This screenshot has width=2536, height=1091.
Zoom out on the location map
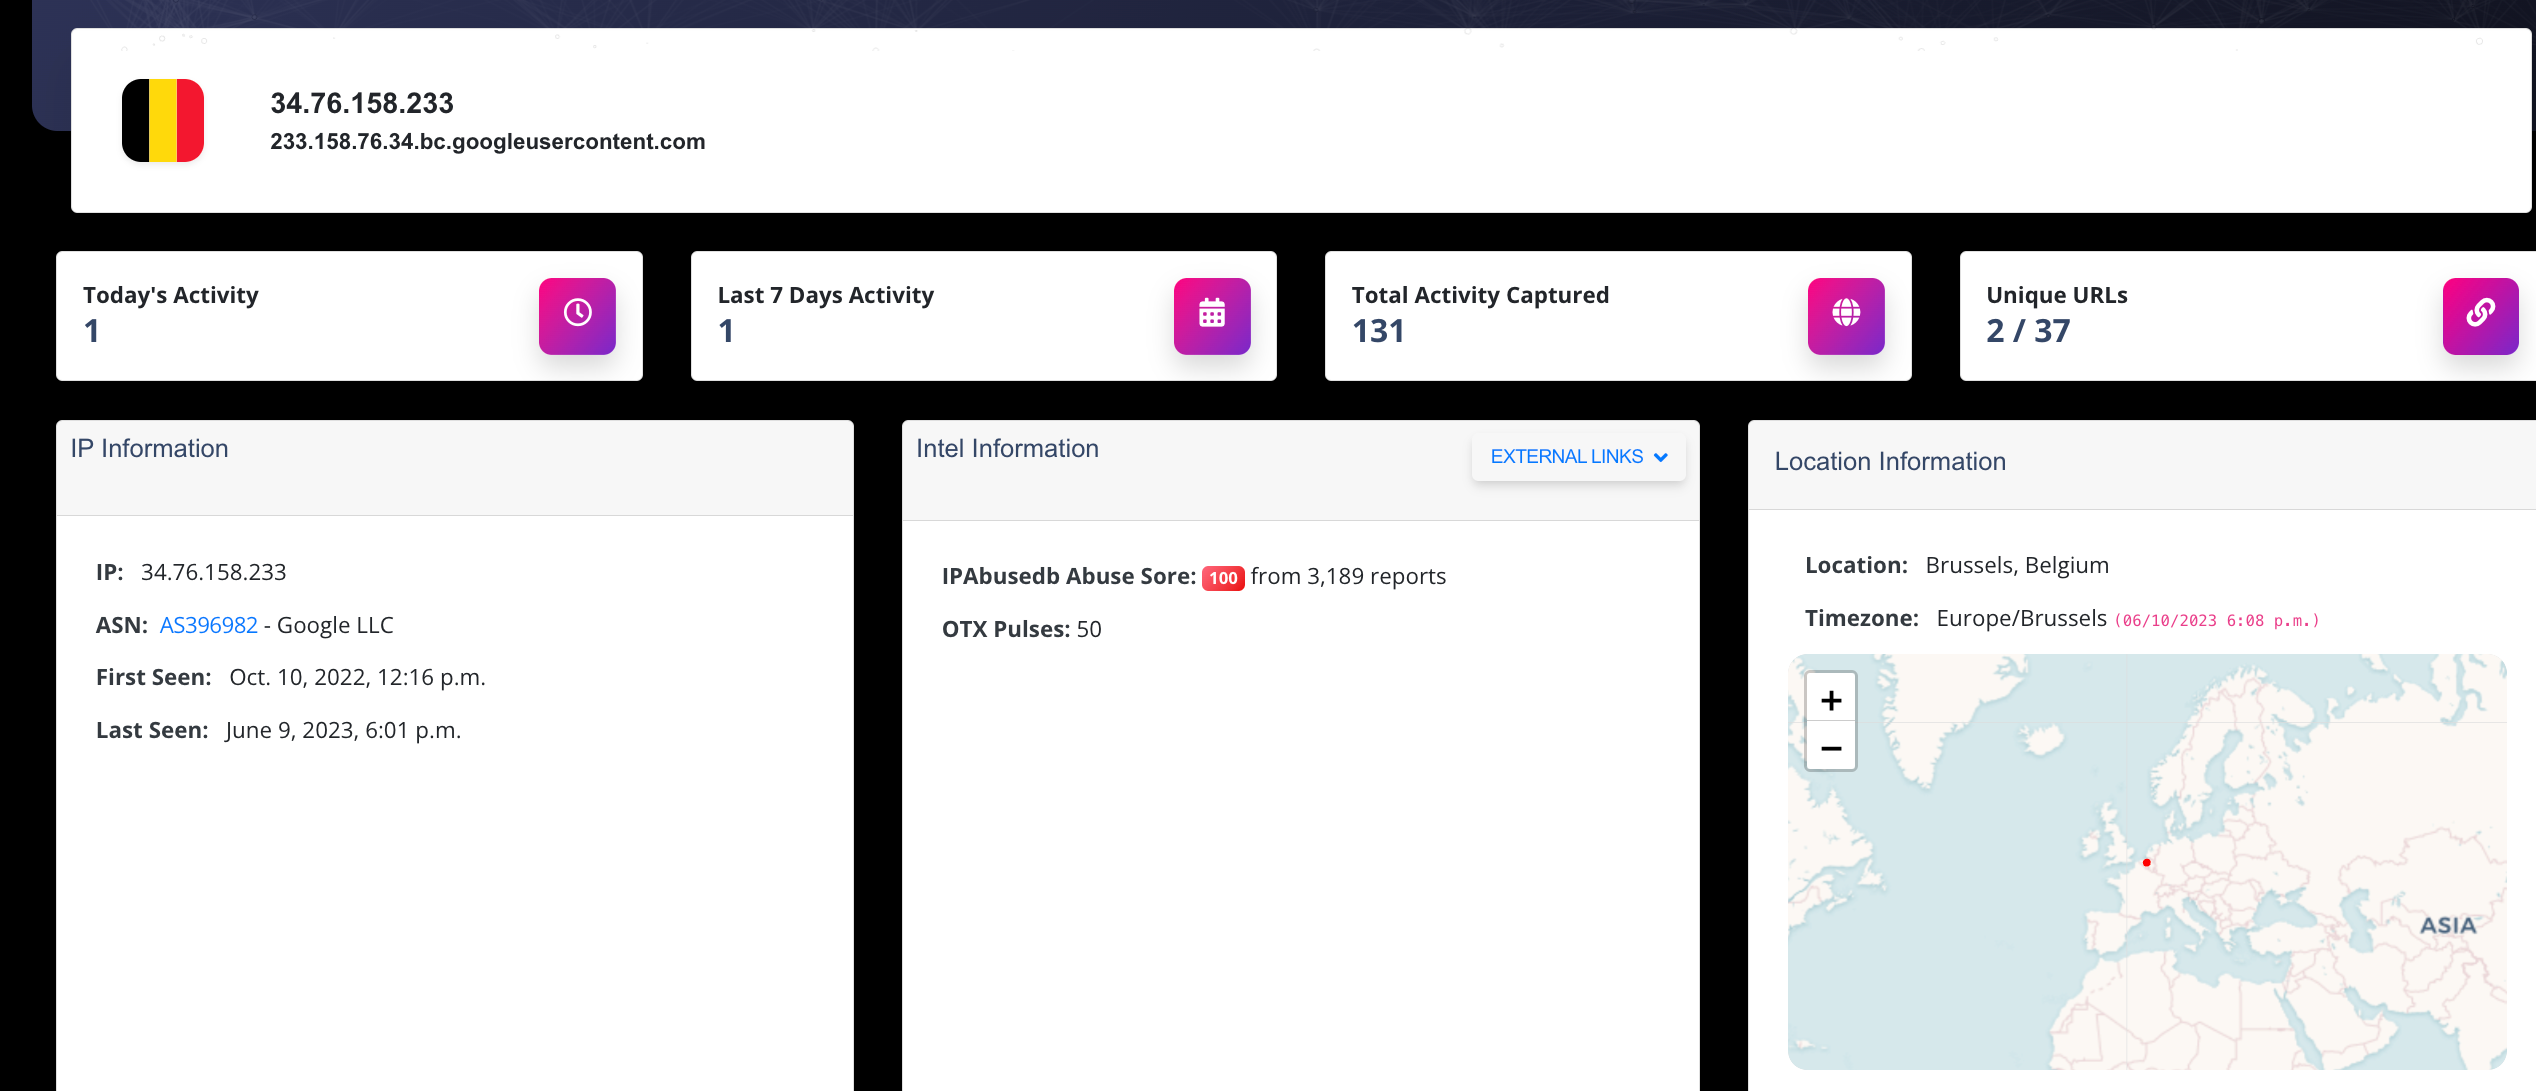click(x=1830, y=748)
